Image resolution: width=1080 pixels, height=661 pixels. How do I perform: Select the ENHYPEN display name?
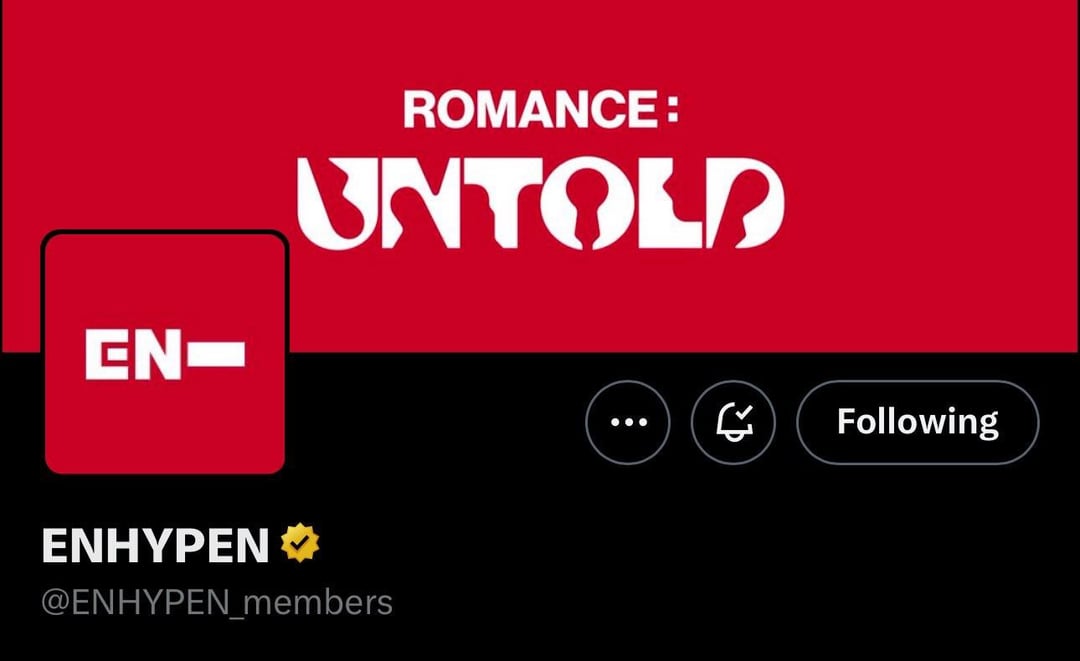[156, 545]
